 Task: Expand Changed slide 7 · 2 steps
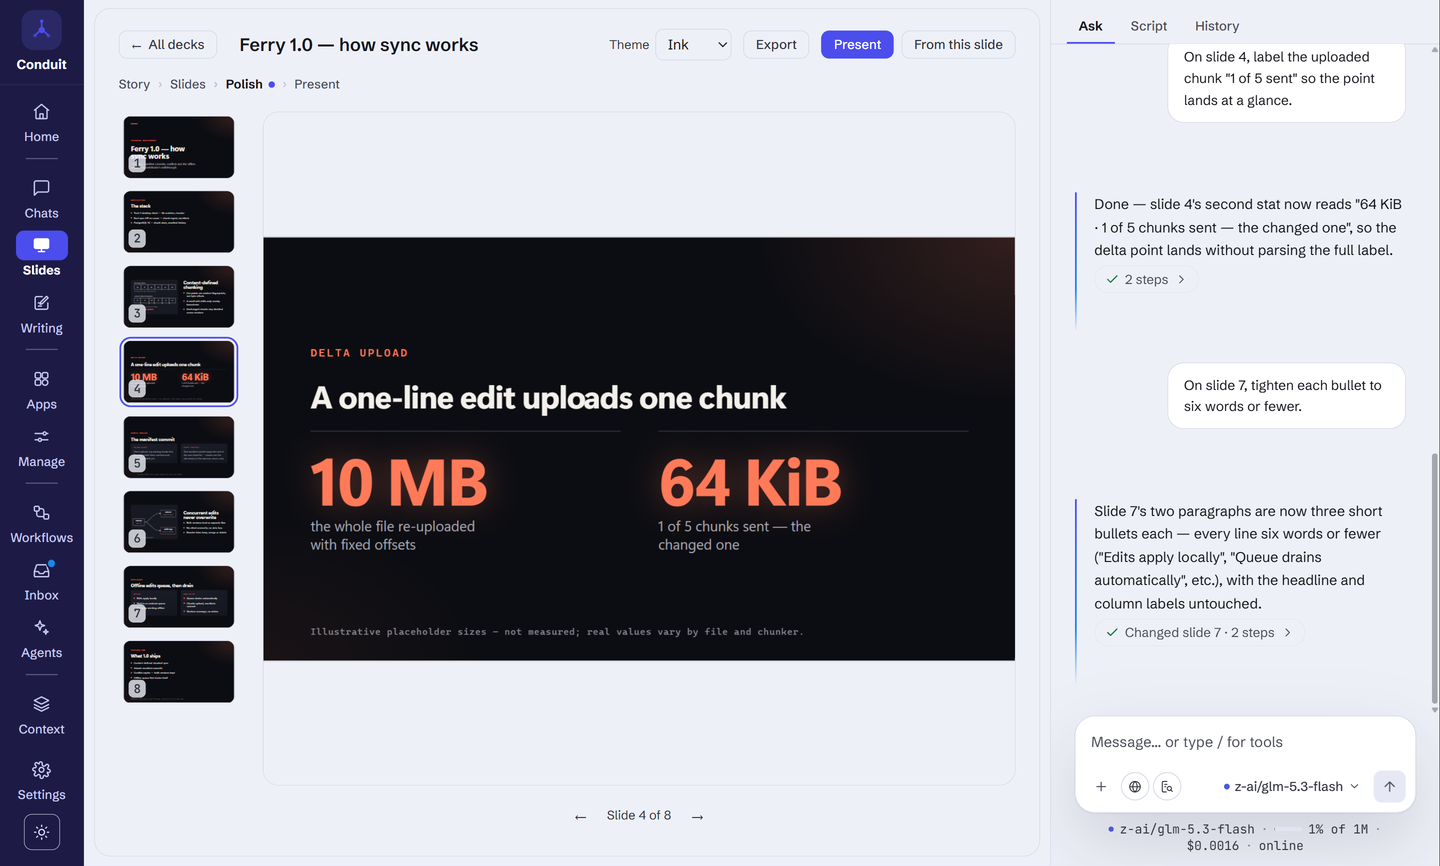coord(1199,633)
